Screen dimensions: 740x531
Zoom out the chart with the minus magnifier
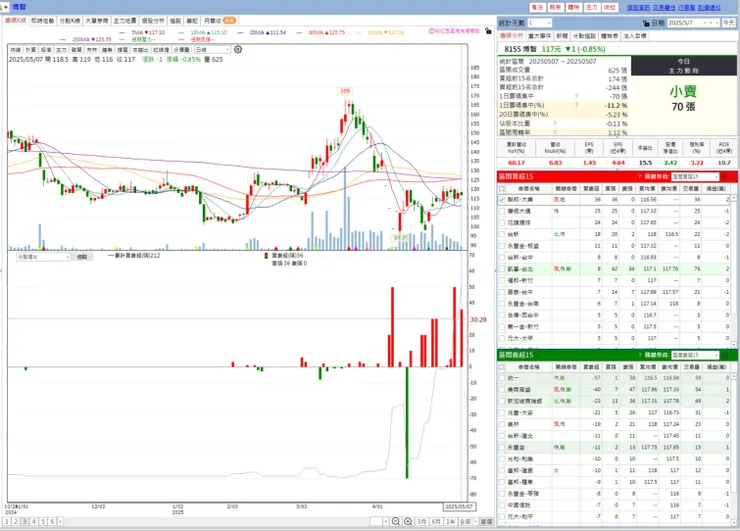coord(396,522)
